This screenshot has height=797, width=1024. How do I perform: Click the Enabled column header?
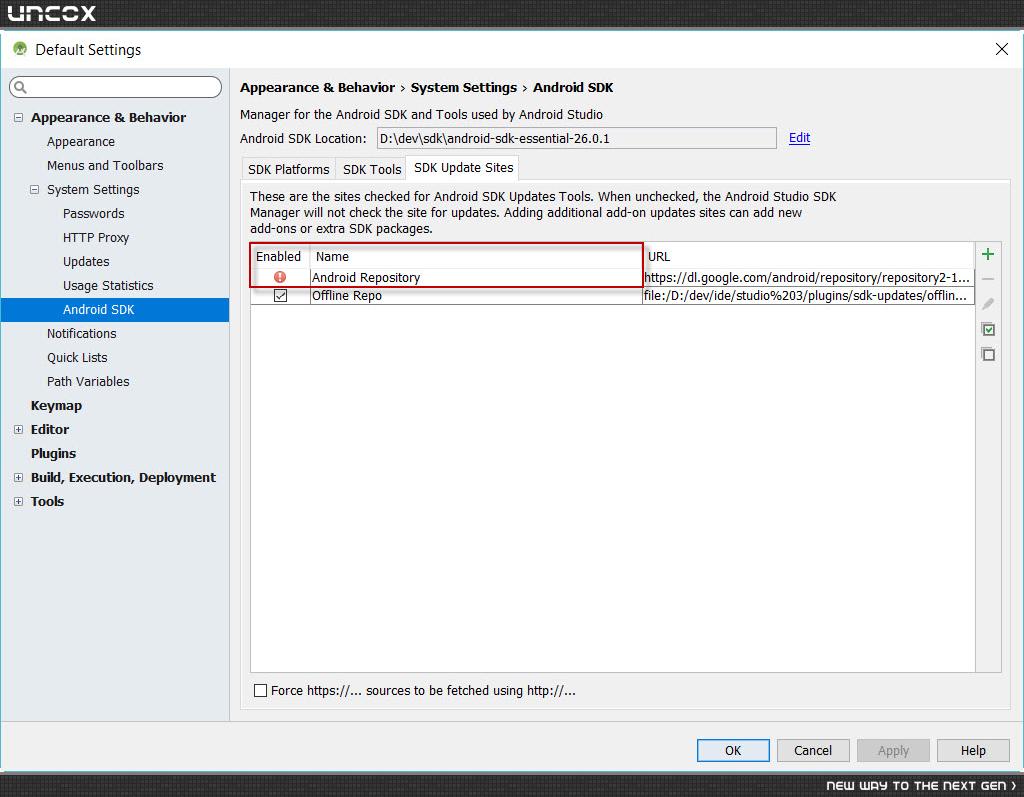coord(279,257)
